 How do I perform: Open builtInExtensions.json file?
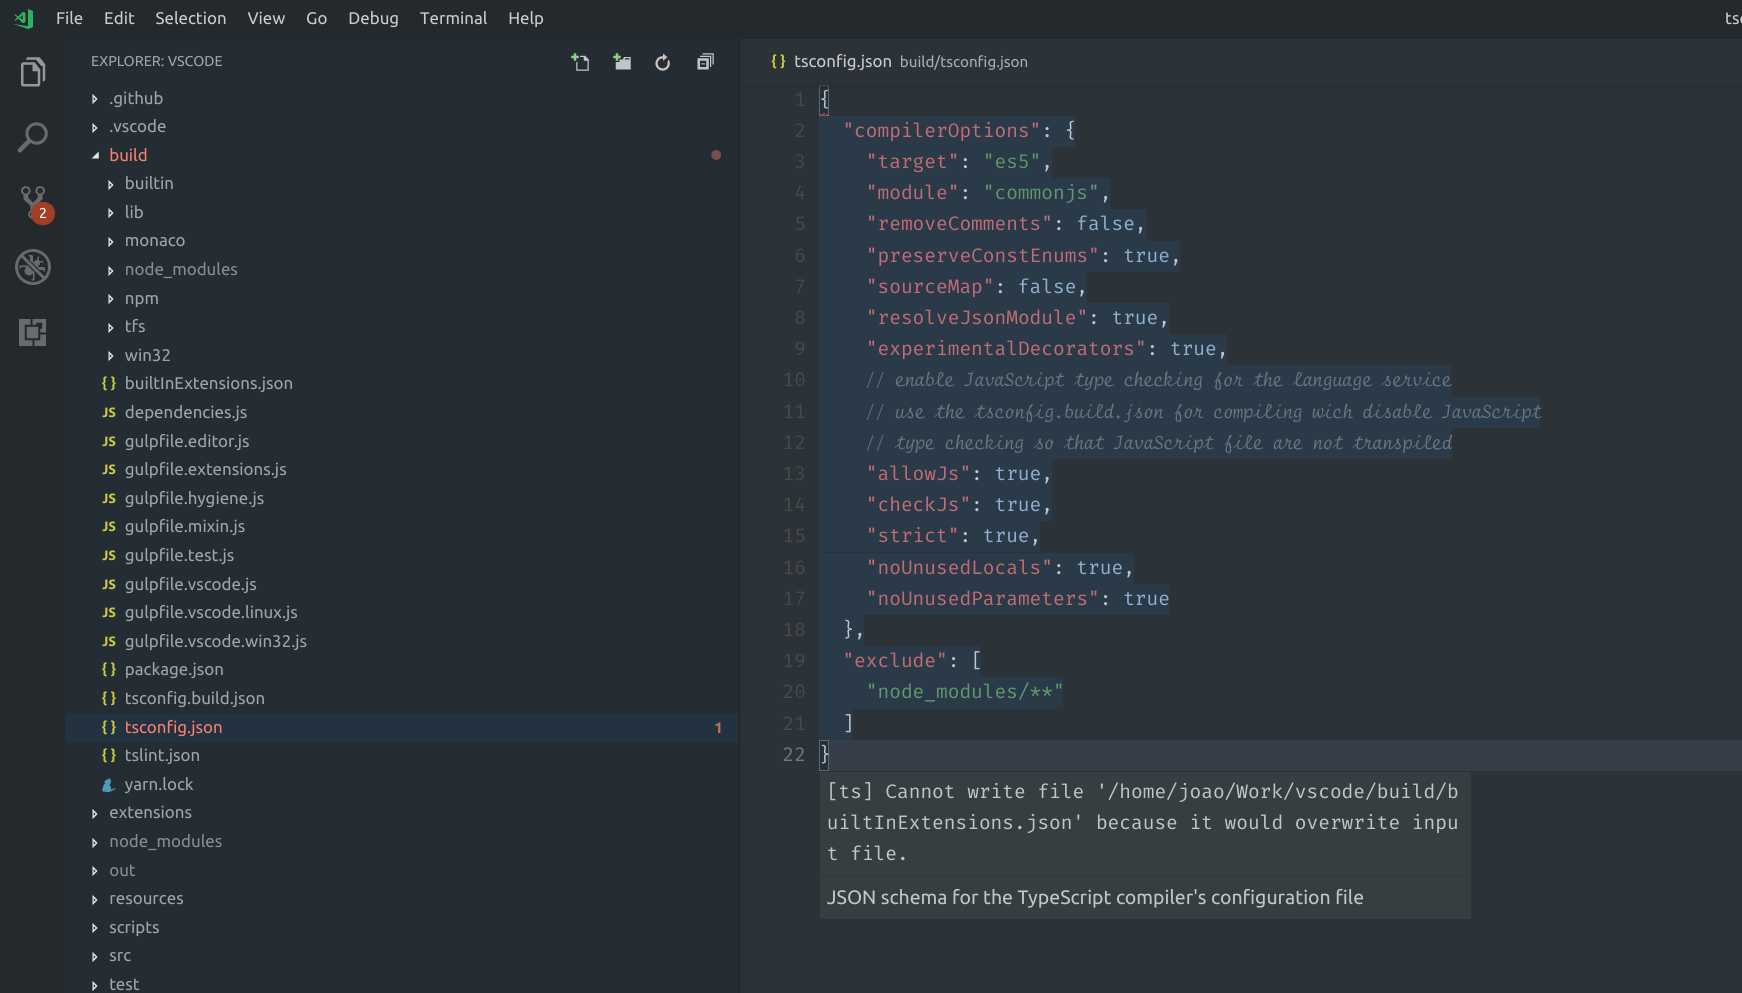point(401,383)
